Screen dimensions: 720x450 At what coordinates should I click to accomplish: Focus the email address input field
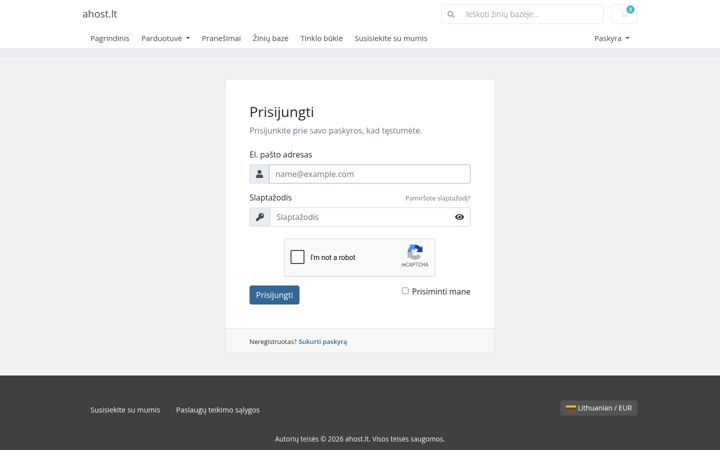tap(370, 174)
